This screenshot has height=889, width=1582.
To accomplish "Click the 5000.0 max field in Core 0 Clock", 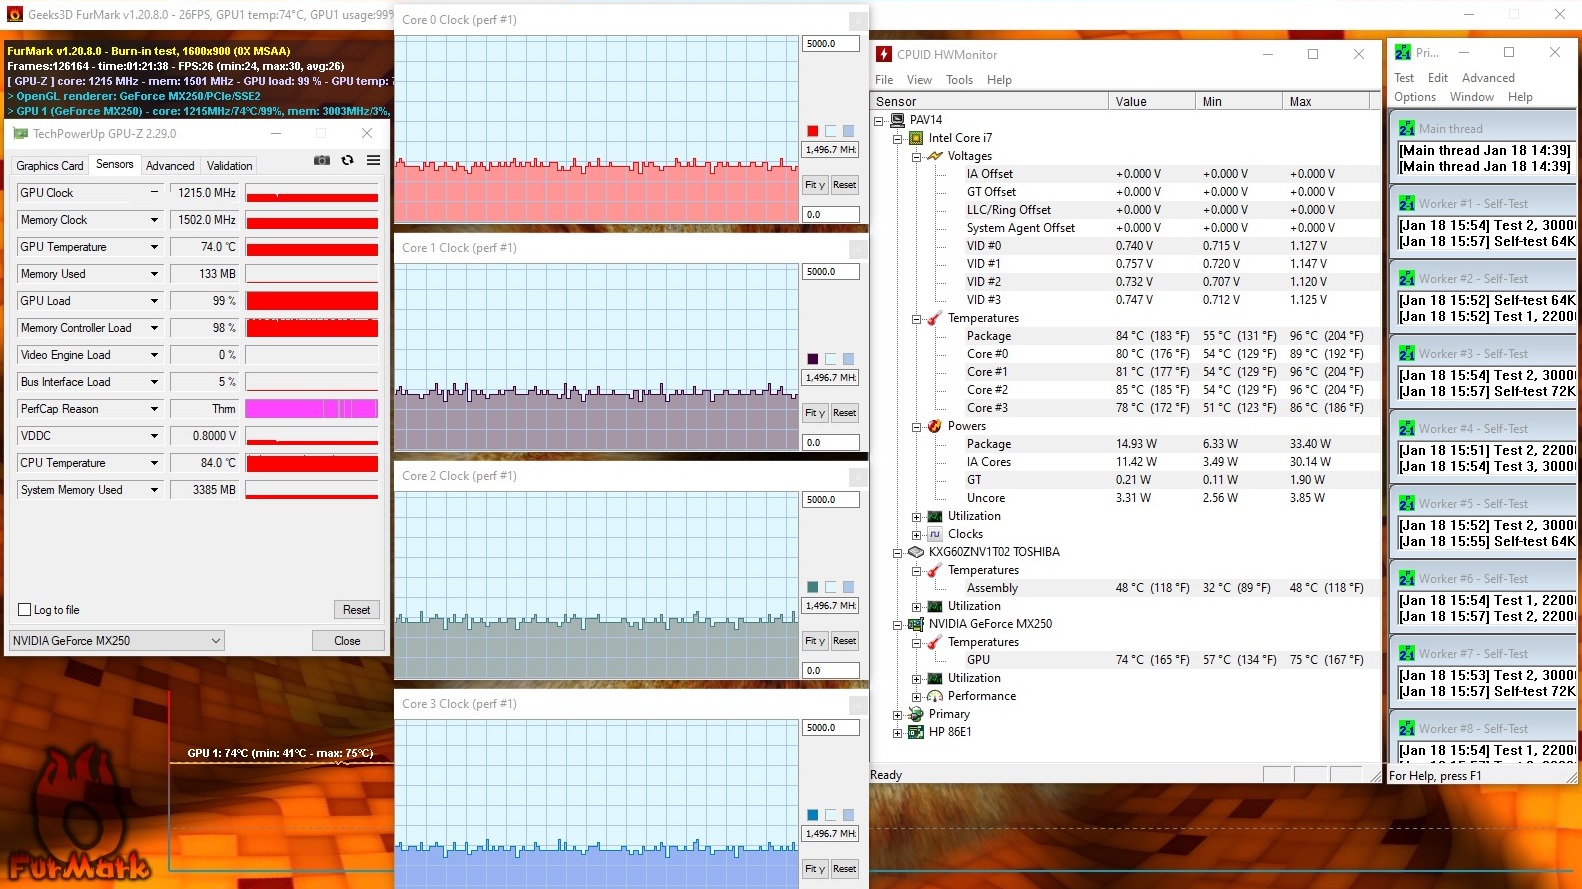I will (x=831, y=44).
